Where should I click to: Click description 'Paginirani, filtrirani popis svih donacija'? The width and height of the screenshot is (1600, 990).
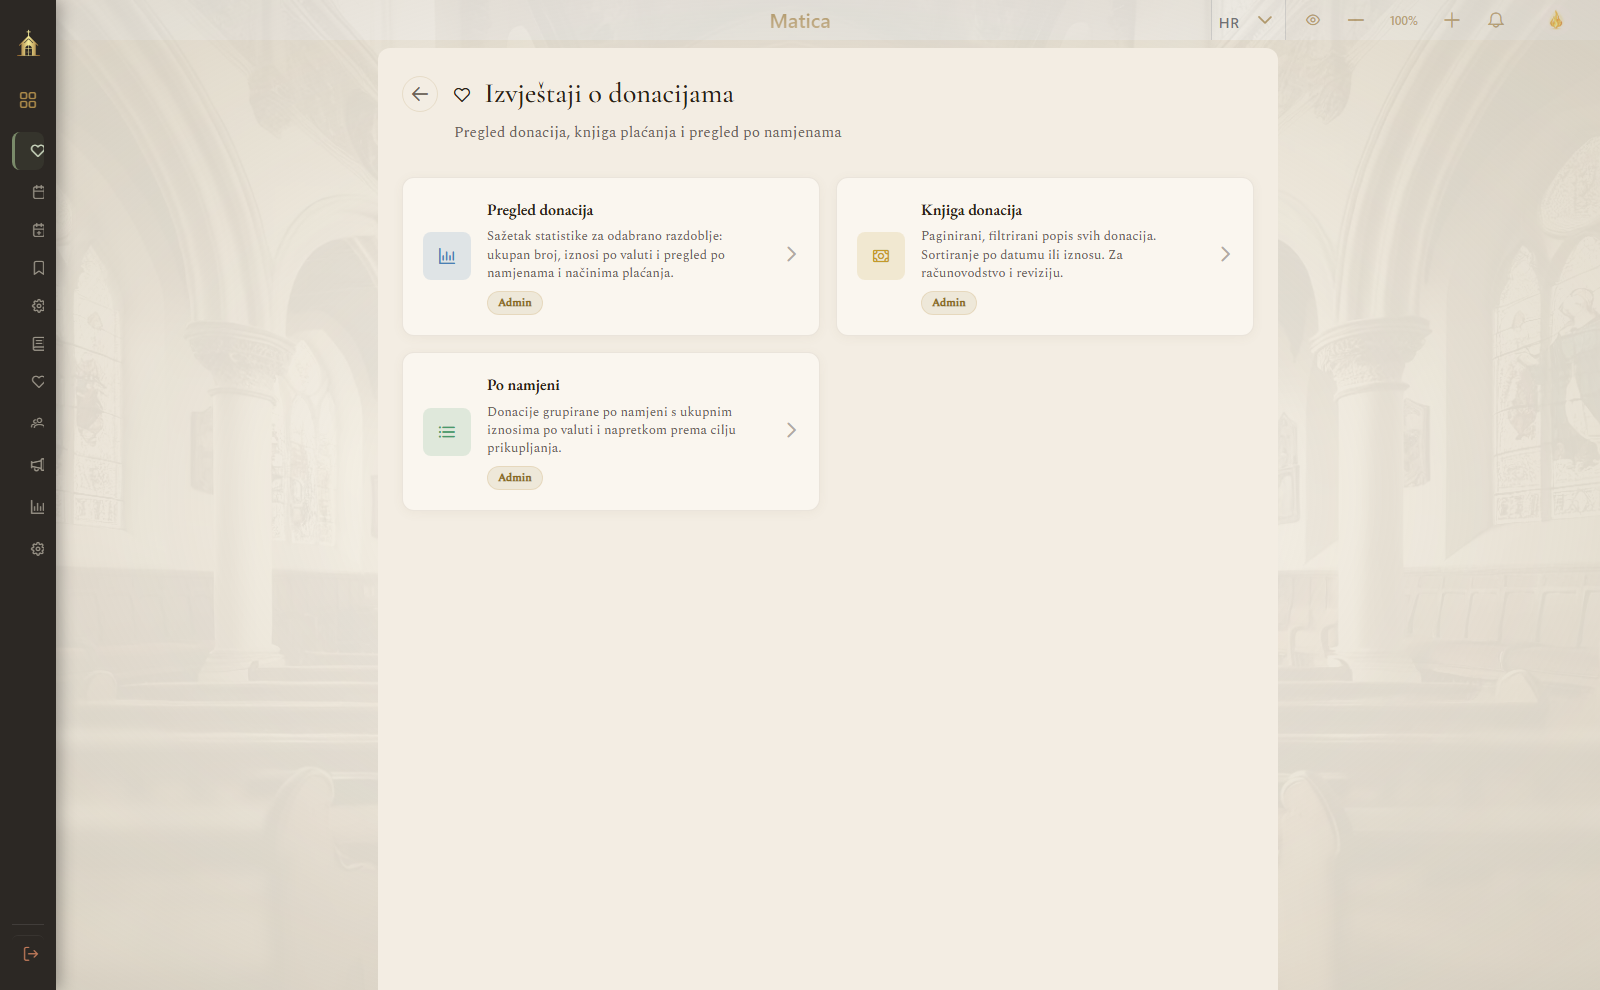click(1038, 254)
